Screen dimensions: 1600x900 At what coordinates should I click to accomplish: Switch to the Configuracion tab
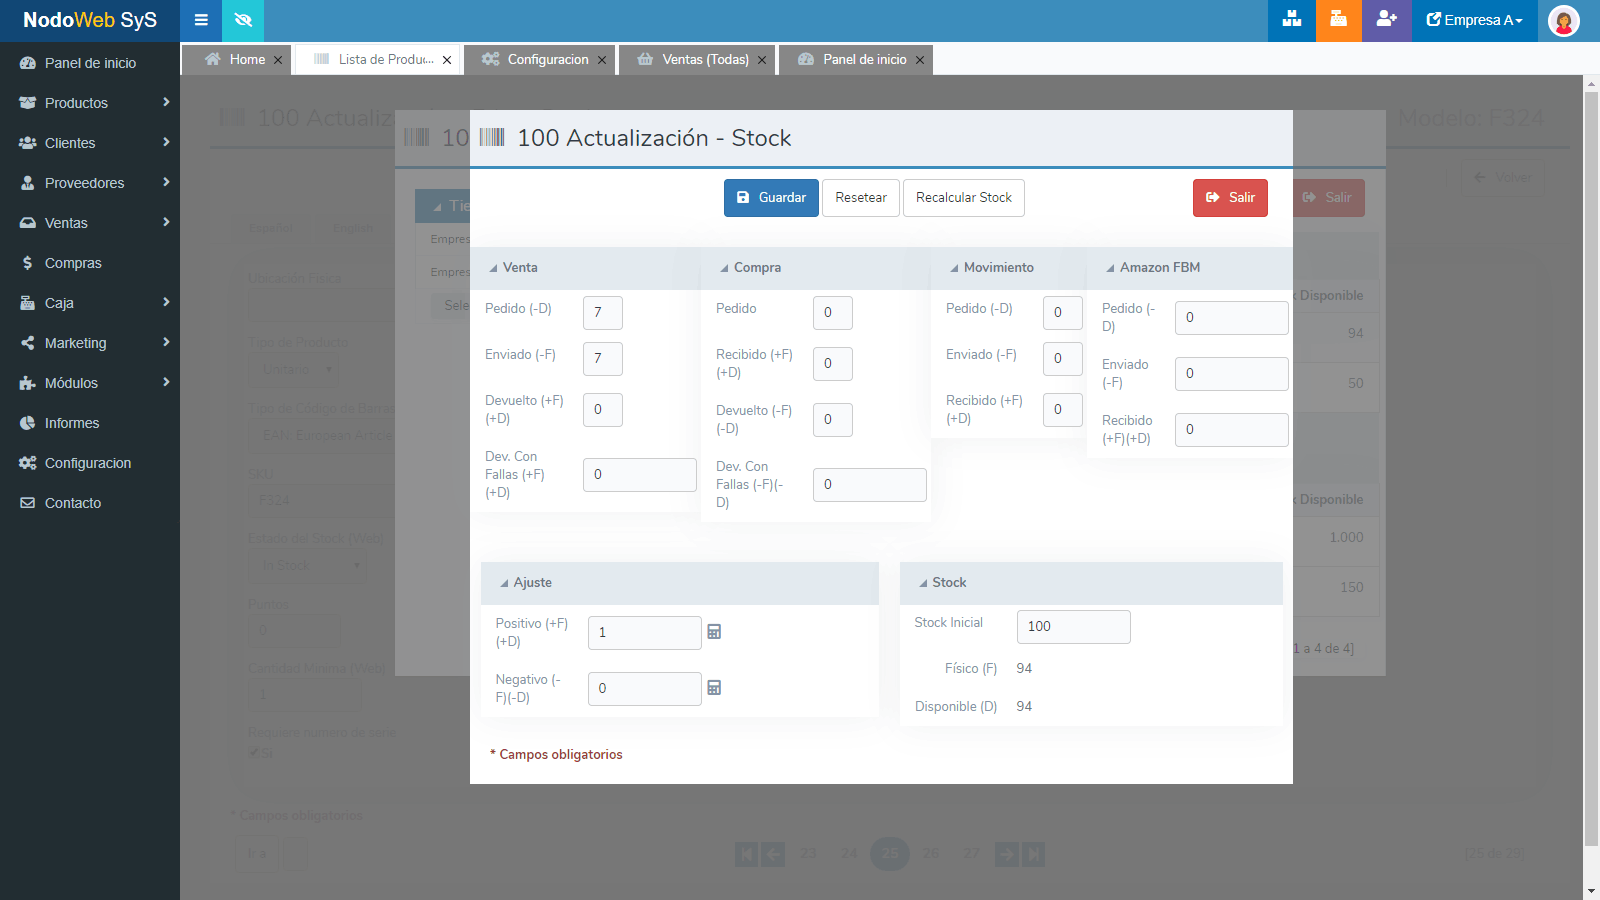[547, 60]
